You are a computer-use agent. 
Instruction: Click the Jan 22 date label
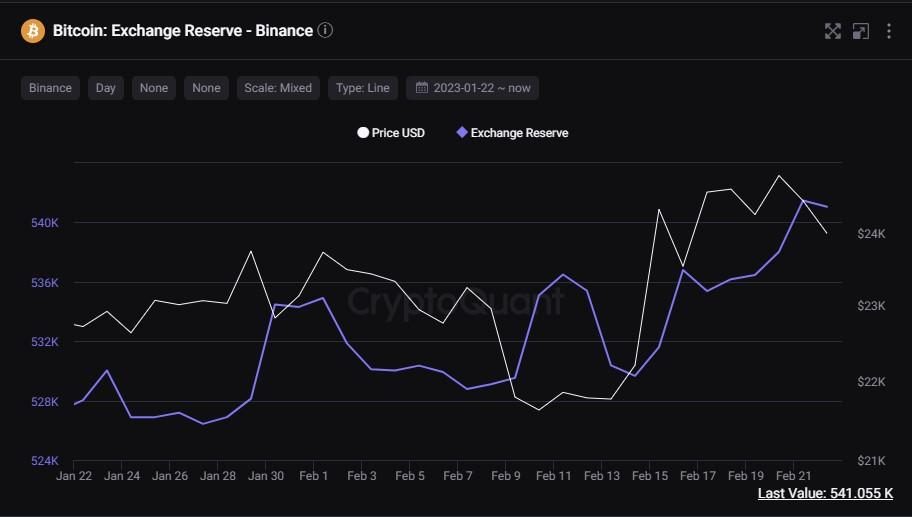pyautogui.click(x=74, y=476)
